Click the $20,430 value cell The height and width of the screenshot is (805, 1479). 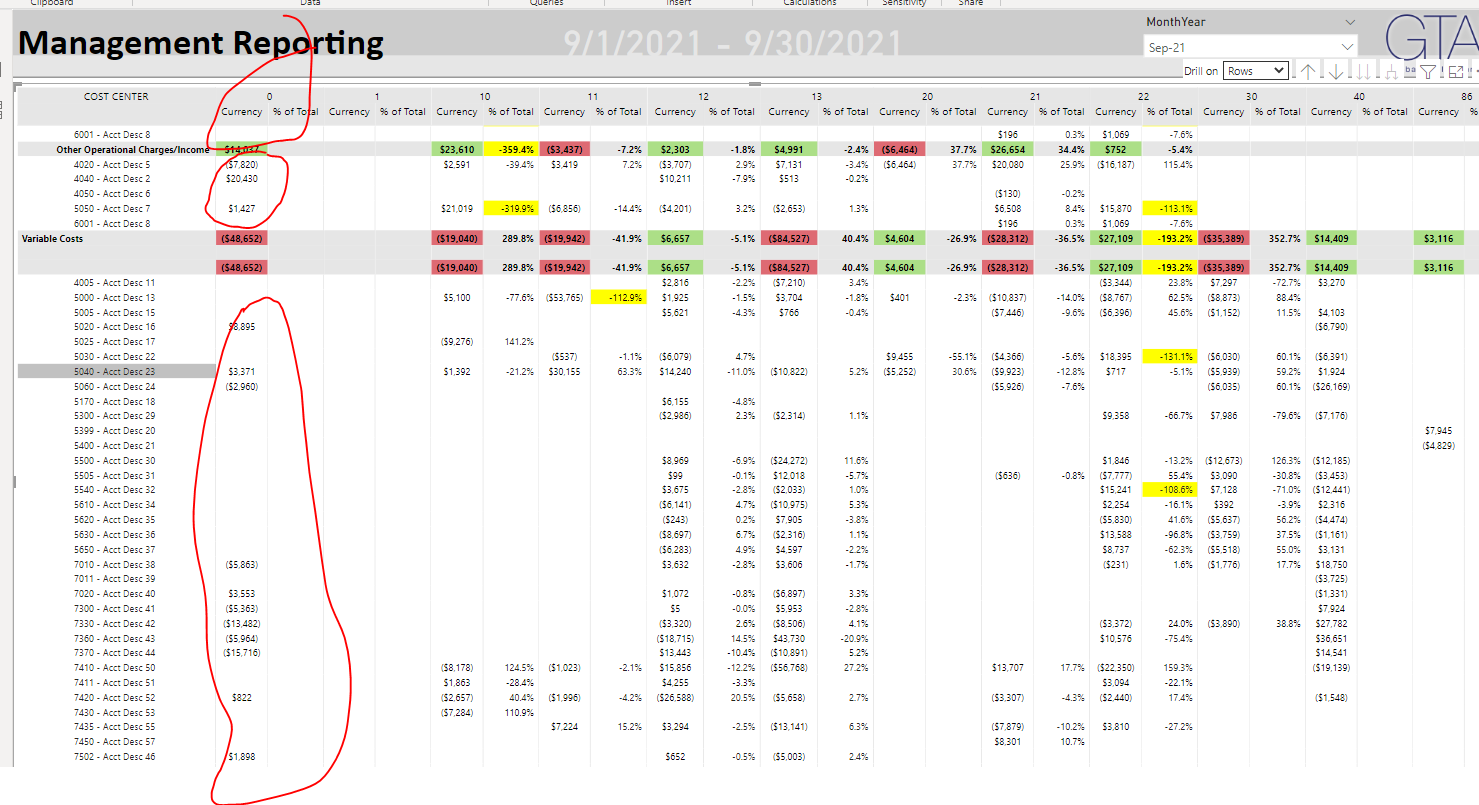[243, 179]
